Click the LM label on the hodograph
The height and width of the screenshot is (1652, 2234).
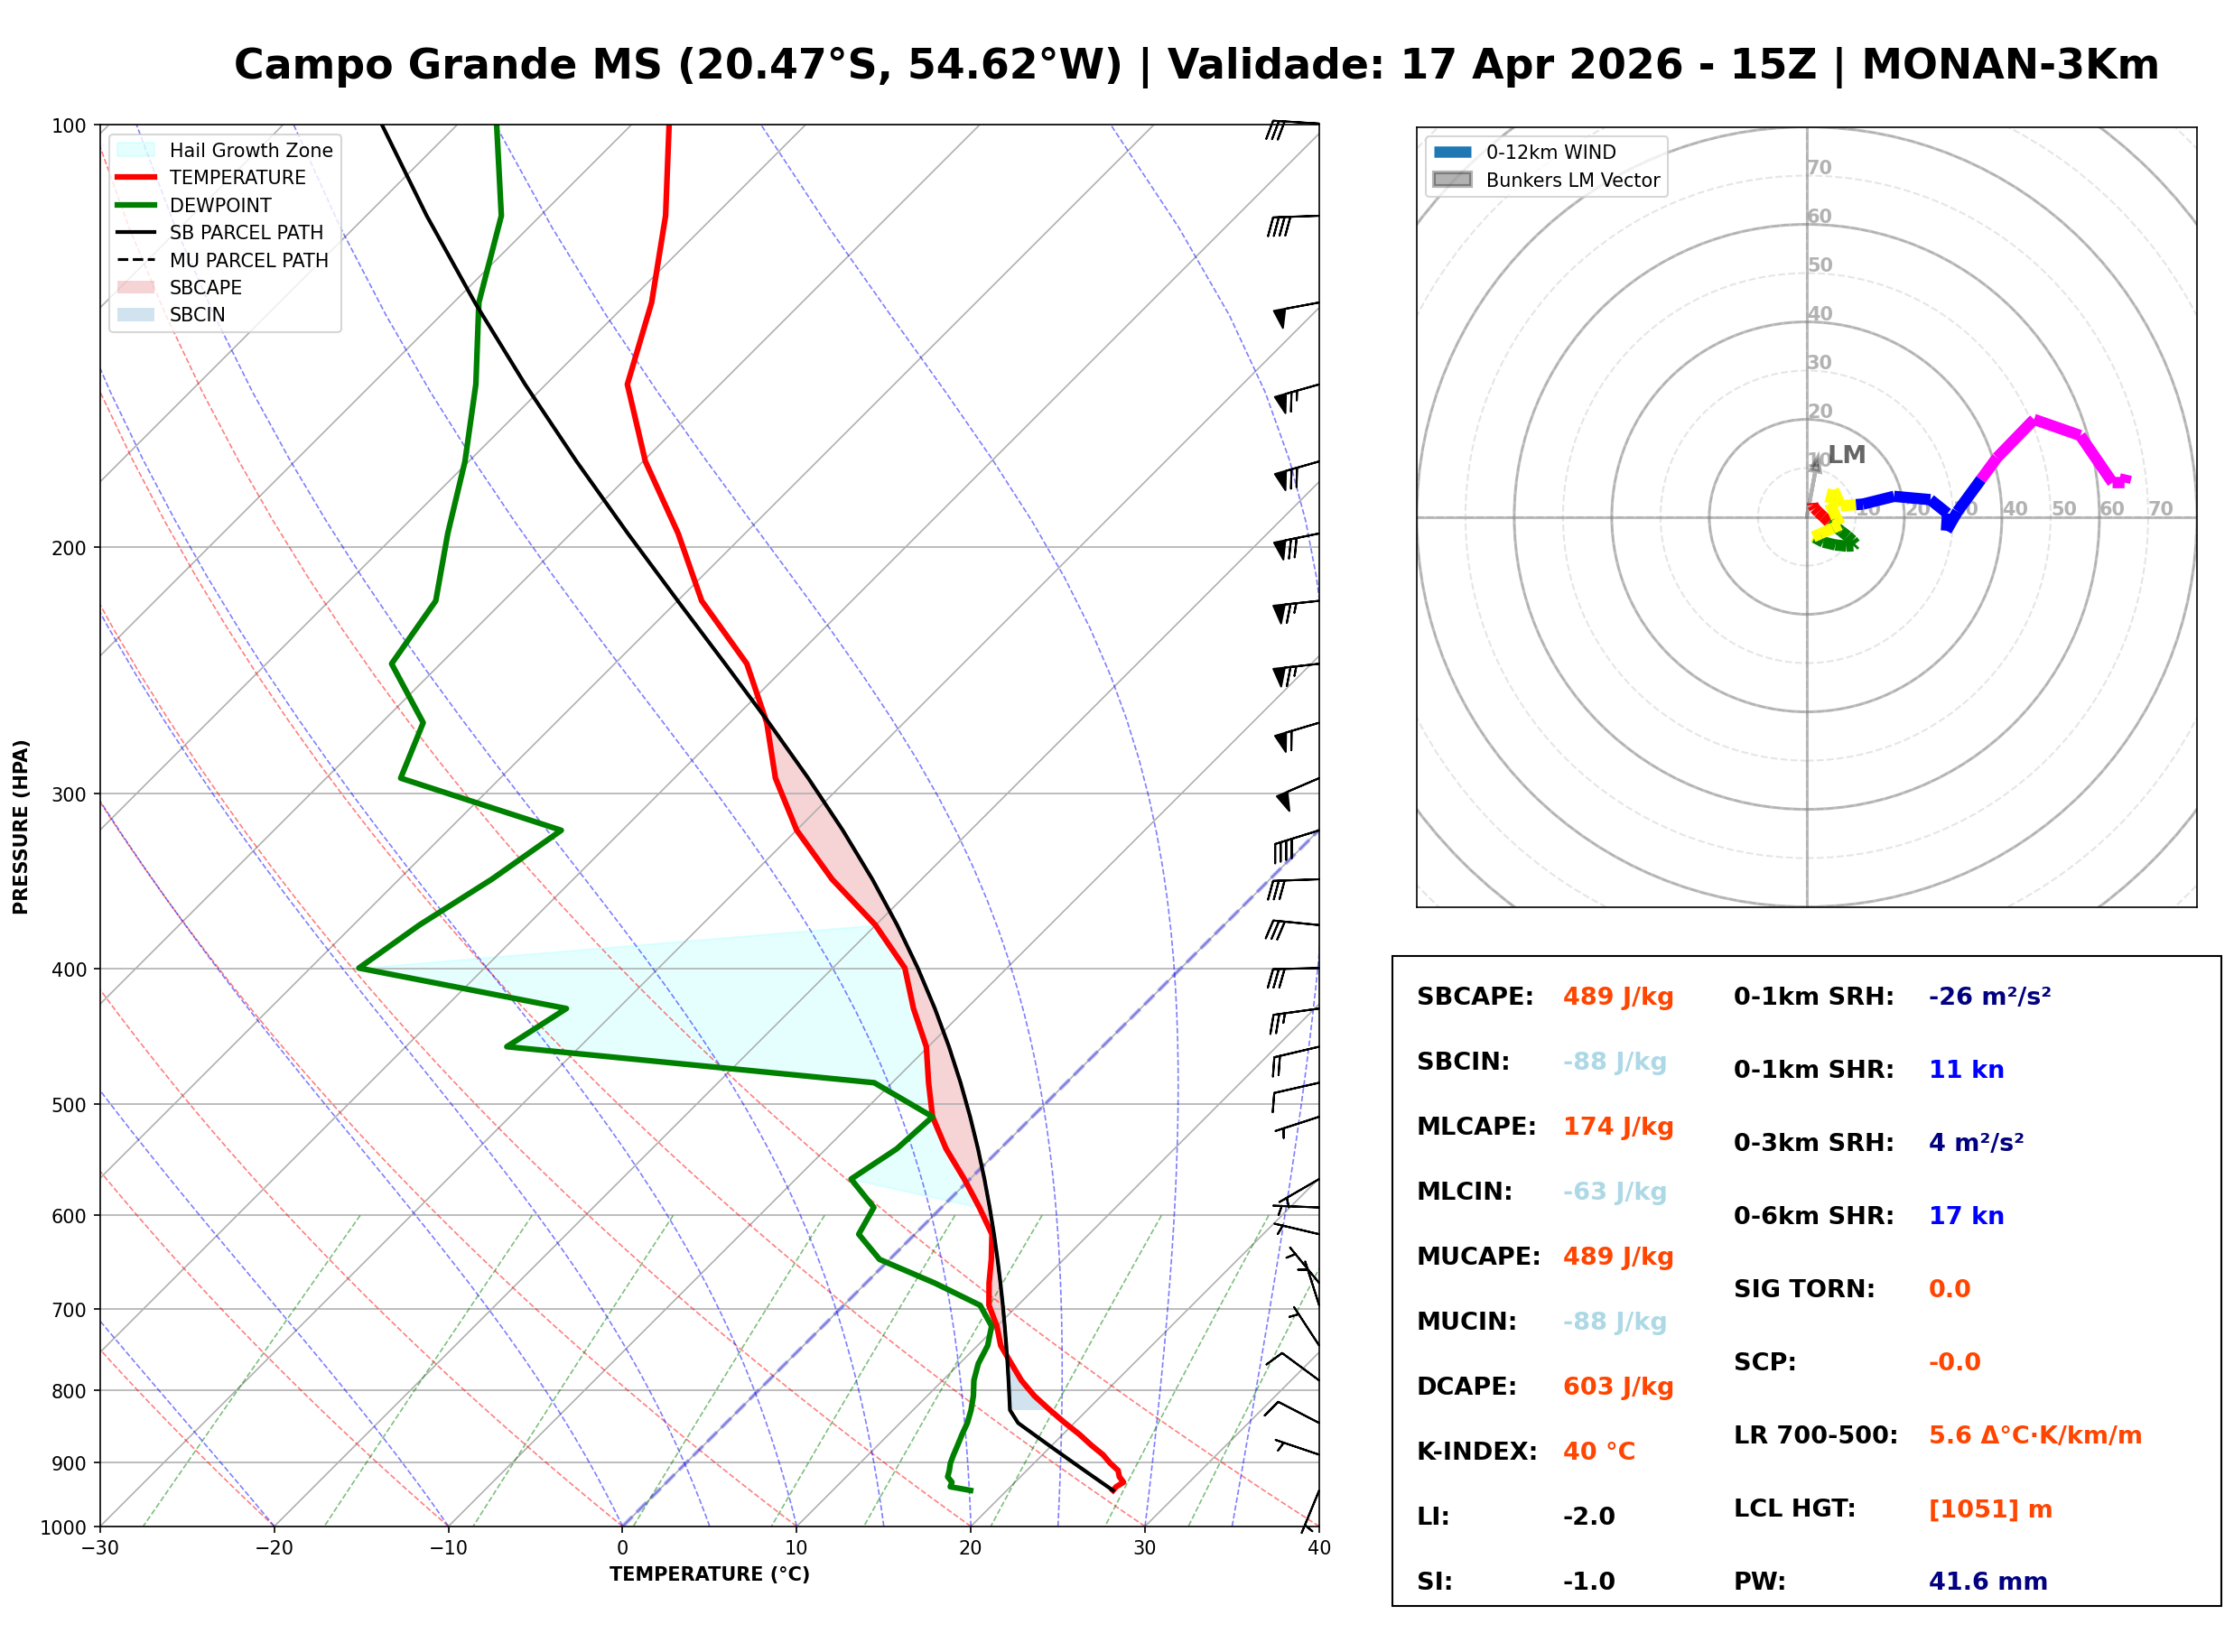point(1847,455)
